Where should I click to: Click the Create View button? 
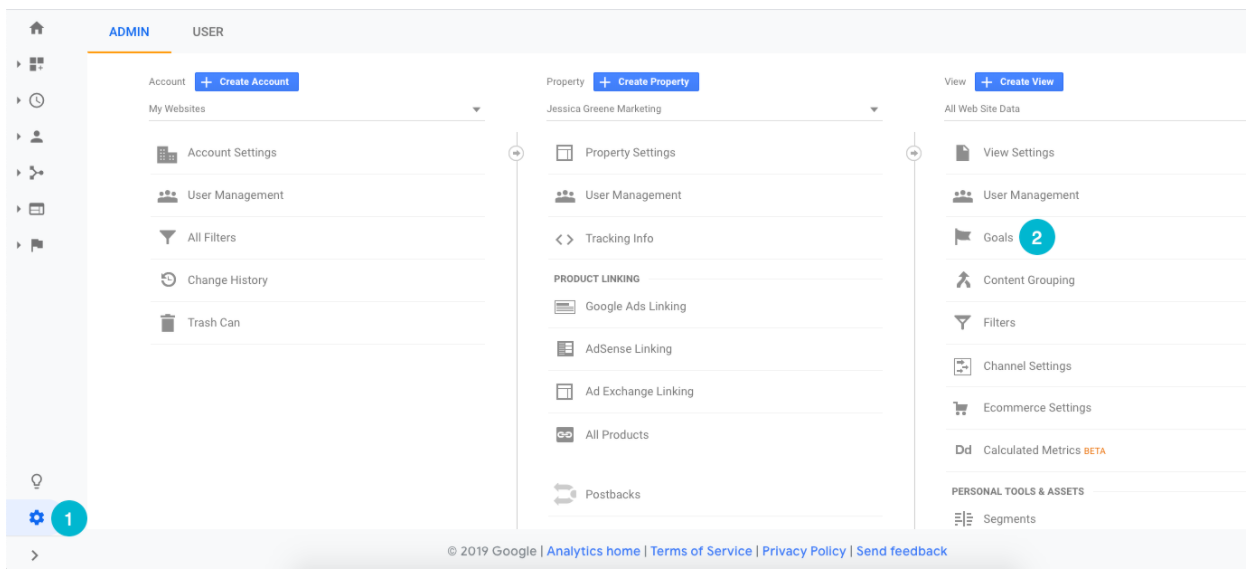point(1019,82)
